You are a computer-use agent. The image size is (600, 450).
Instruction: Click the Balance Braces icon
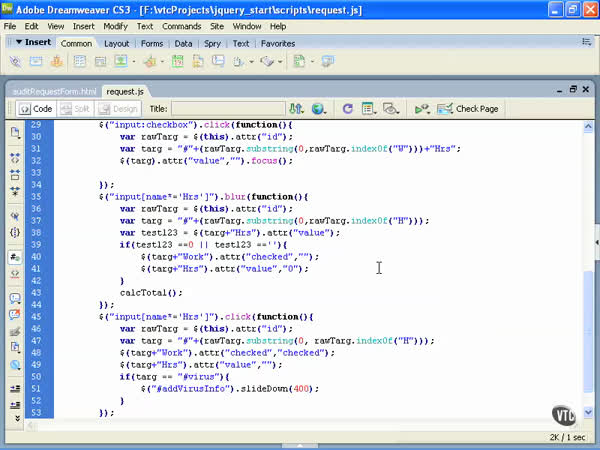tap(15, 231)
